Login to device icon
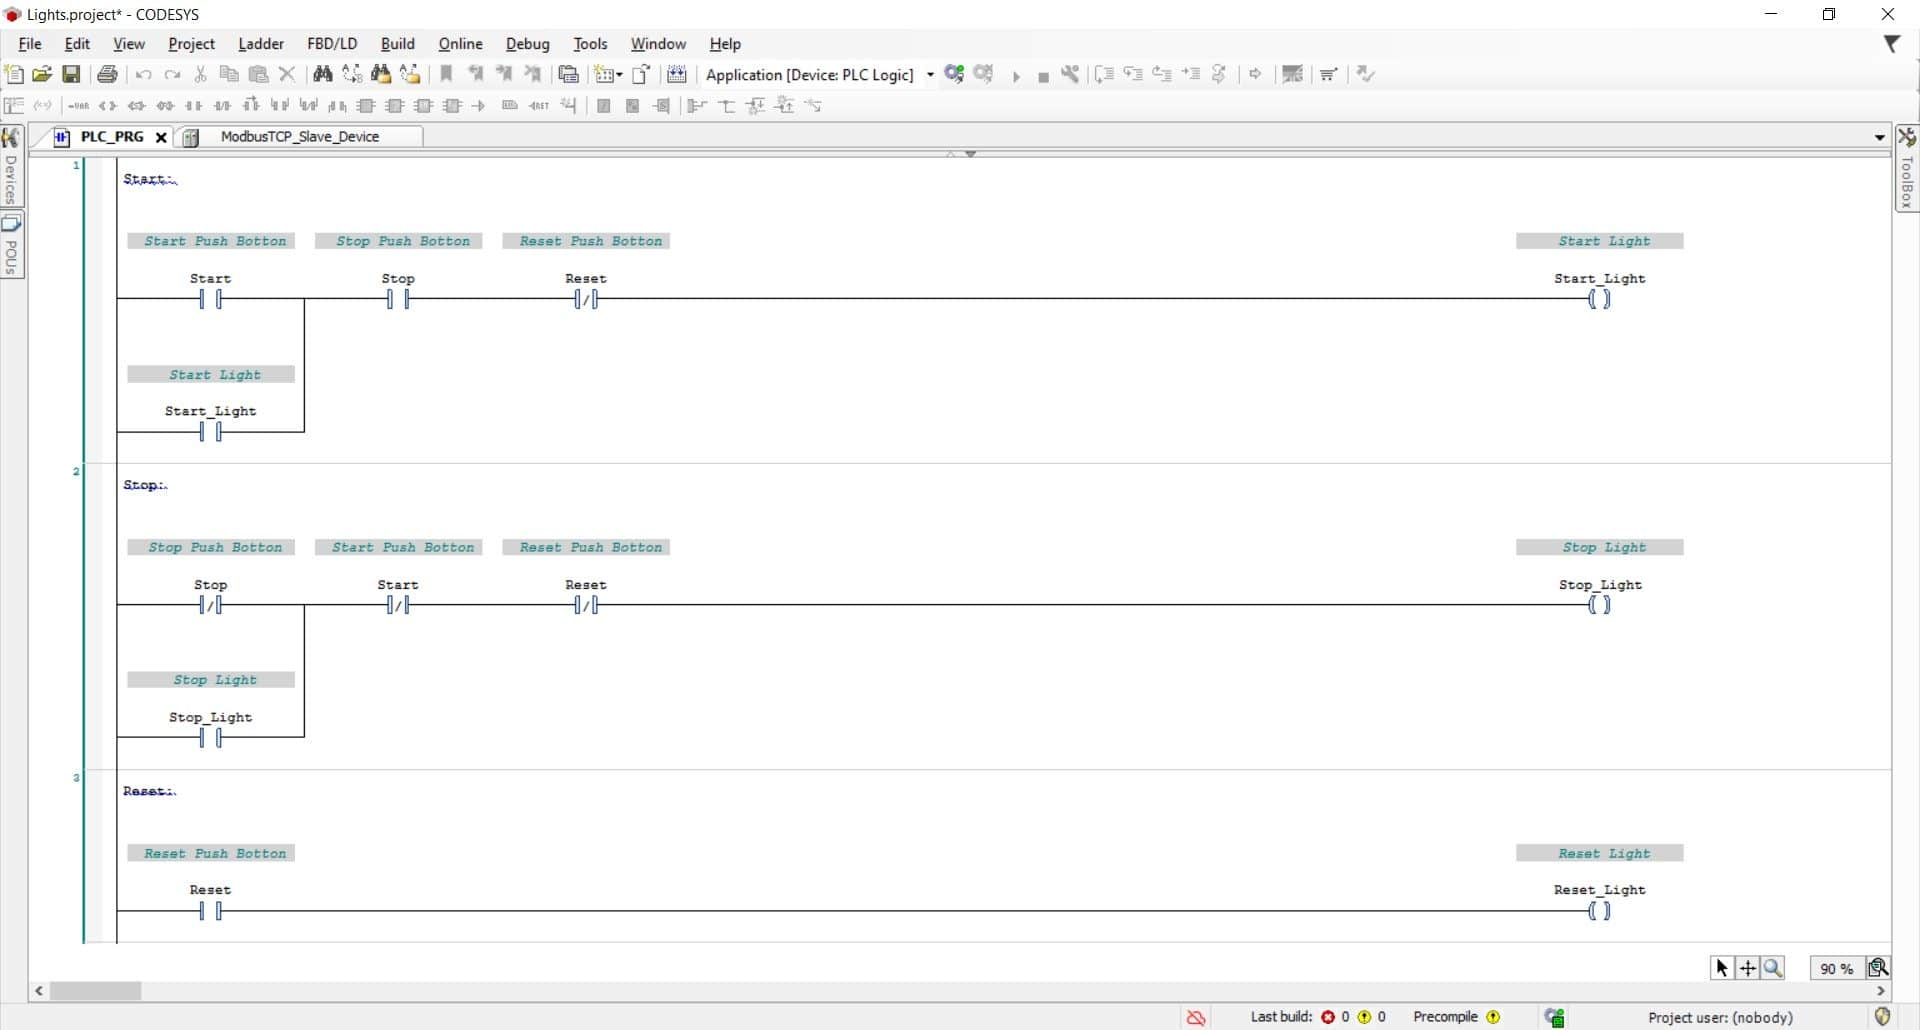This screenshot has height=1030, width=1920. [954, 74]
